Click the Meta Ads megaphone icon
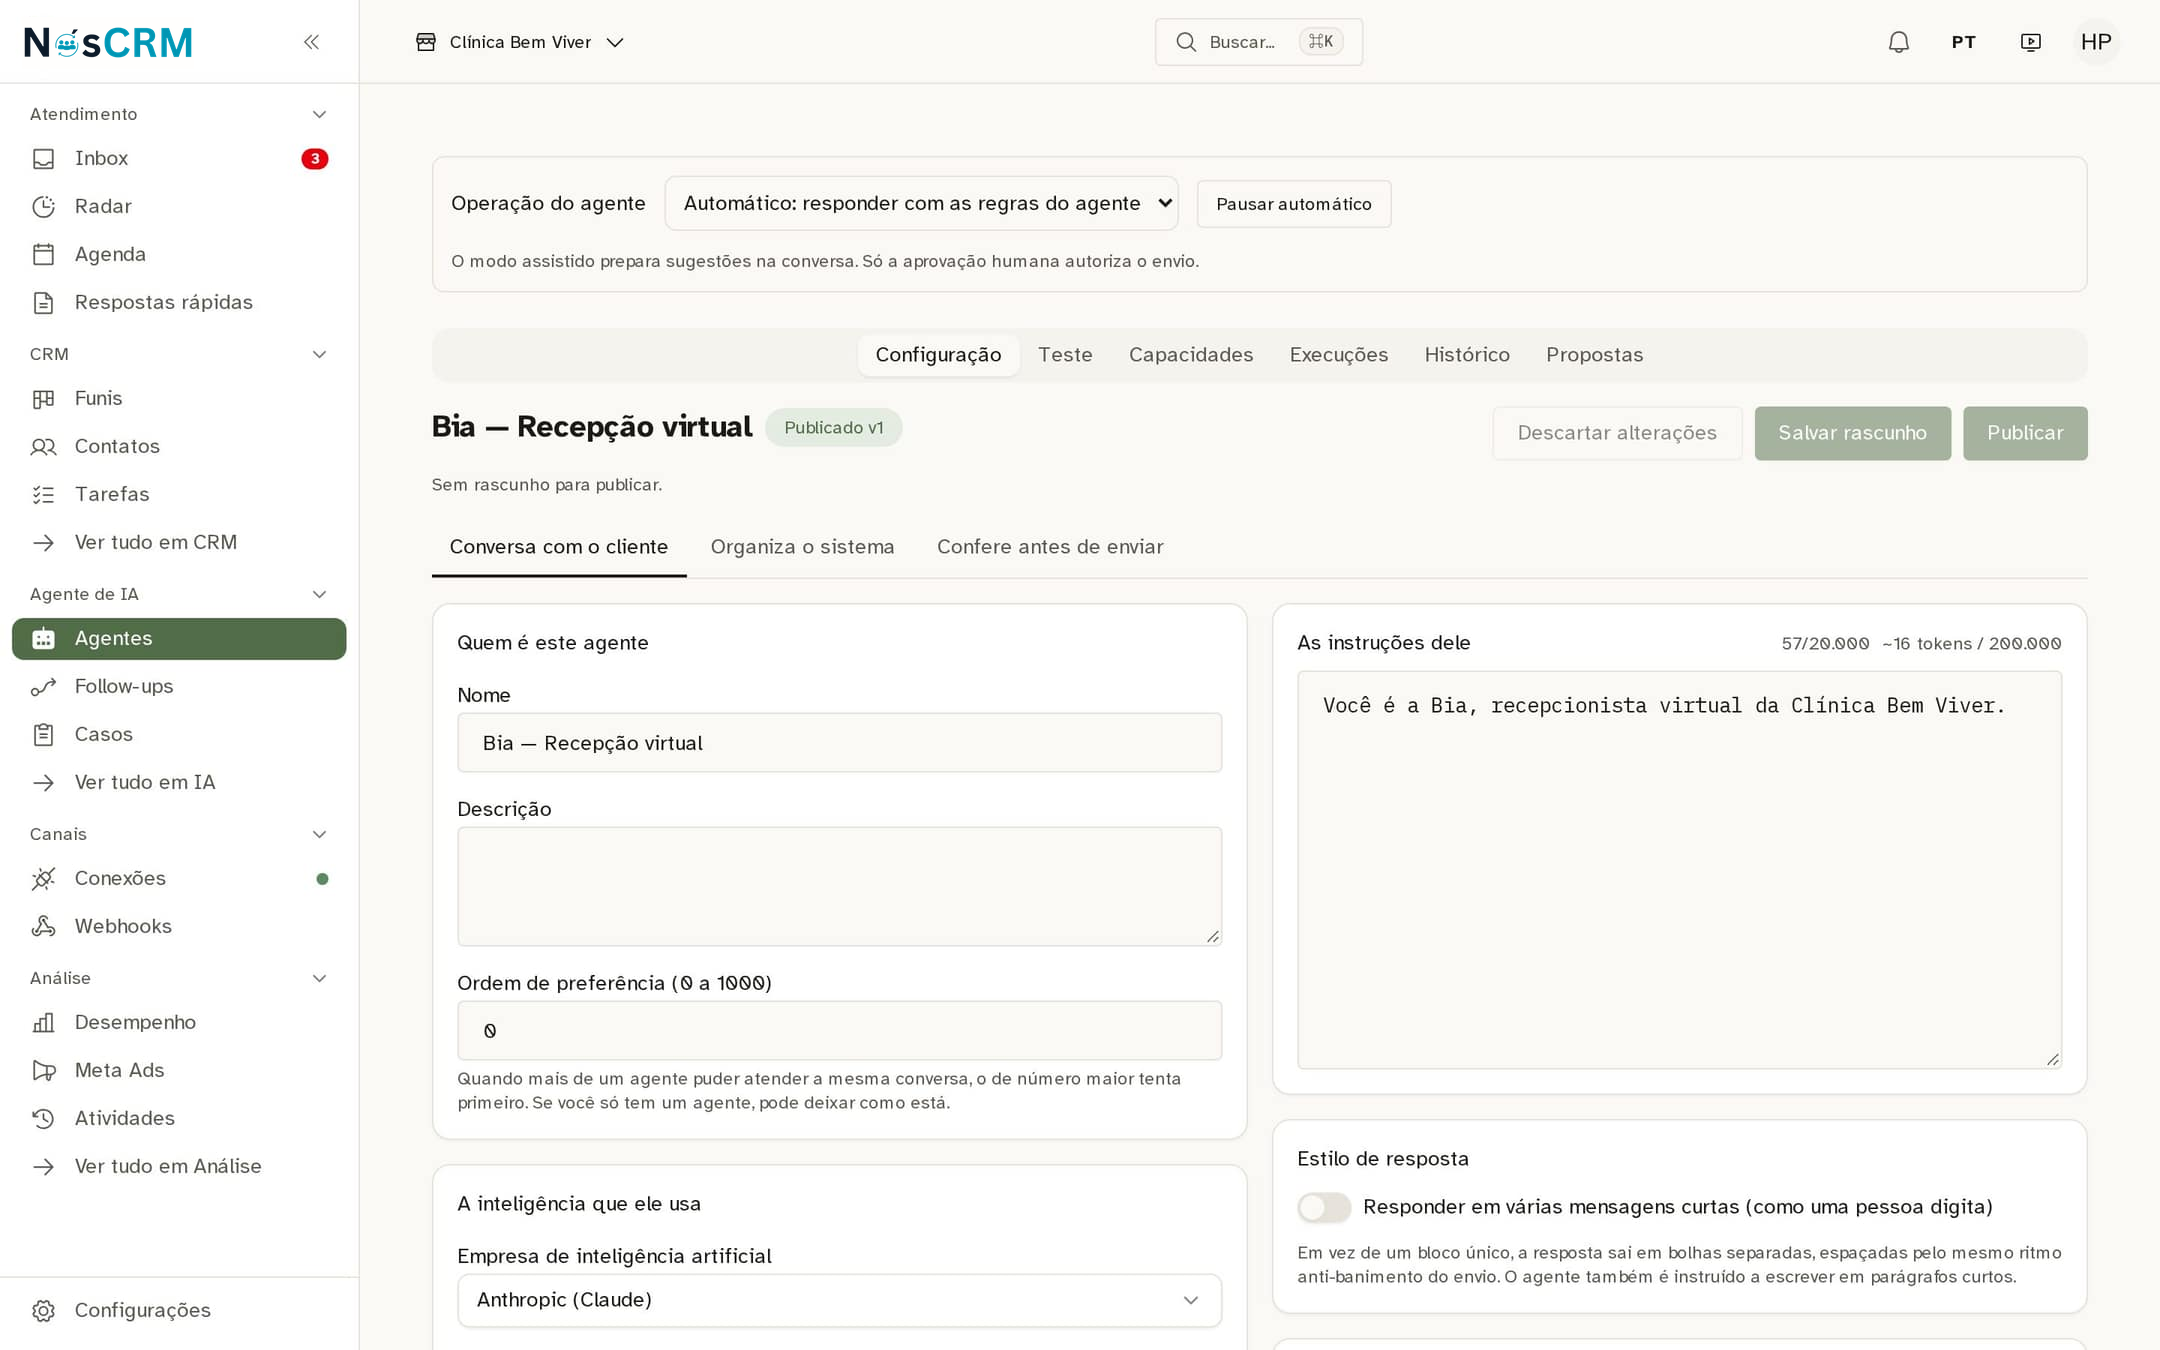The image size is (2160, 1350). [43, 1070]
